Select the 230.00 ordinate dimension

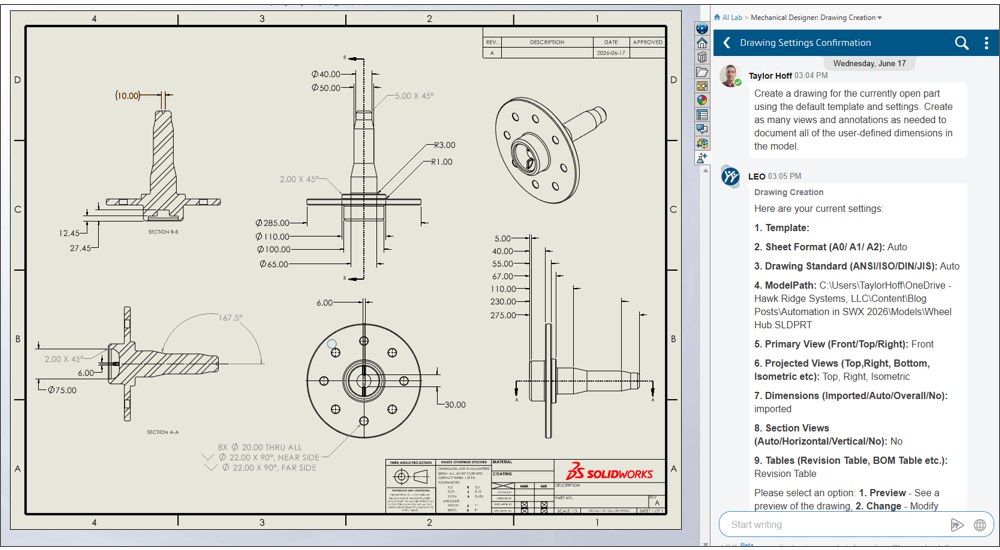tap(503, 302)
